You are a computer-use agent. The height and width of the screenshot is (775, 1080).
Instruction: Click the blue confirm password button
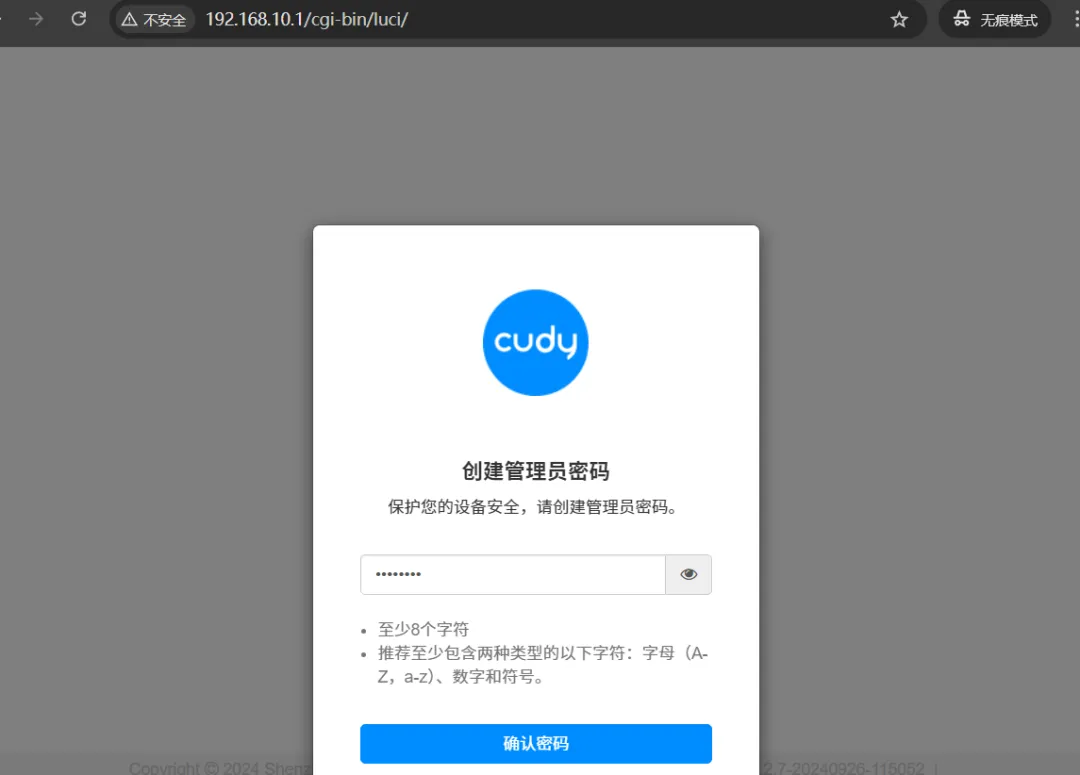click(x=536, y=743)
